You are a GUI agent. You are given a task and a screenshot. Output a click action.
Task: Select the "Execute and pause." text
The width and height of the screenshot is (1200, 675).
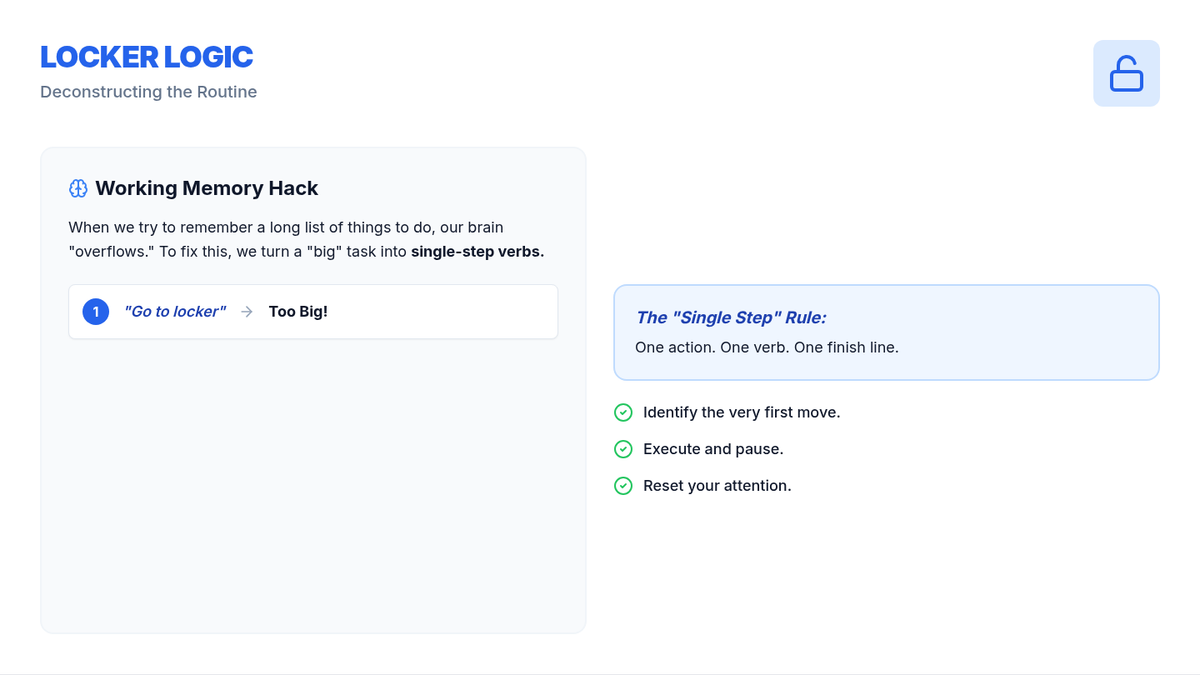[713, 449]
